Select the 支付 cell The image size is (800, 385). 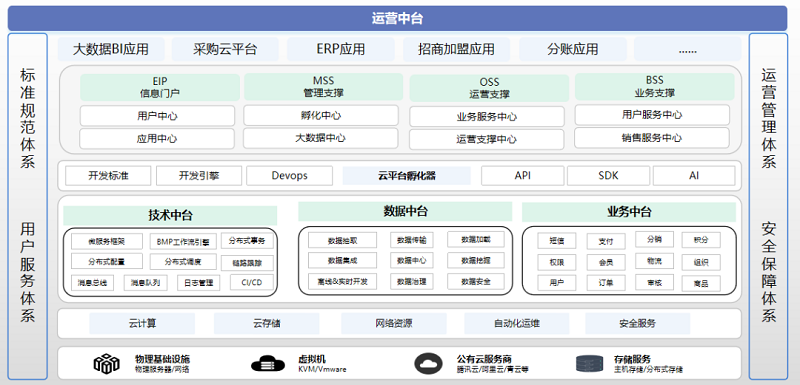pos(606,241)
